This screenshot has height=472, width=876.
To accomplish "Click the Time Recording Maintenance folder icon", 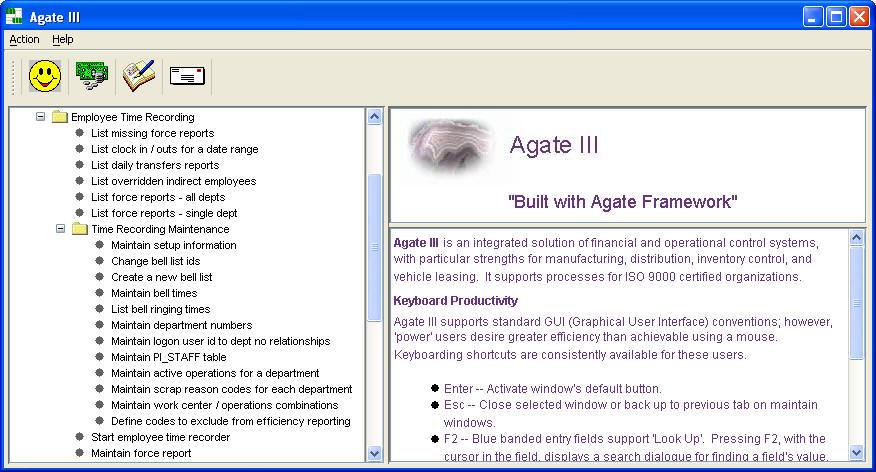I will pyautogui.click(x=80, y=229).
